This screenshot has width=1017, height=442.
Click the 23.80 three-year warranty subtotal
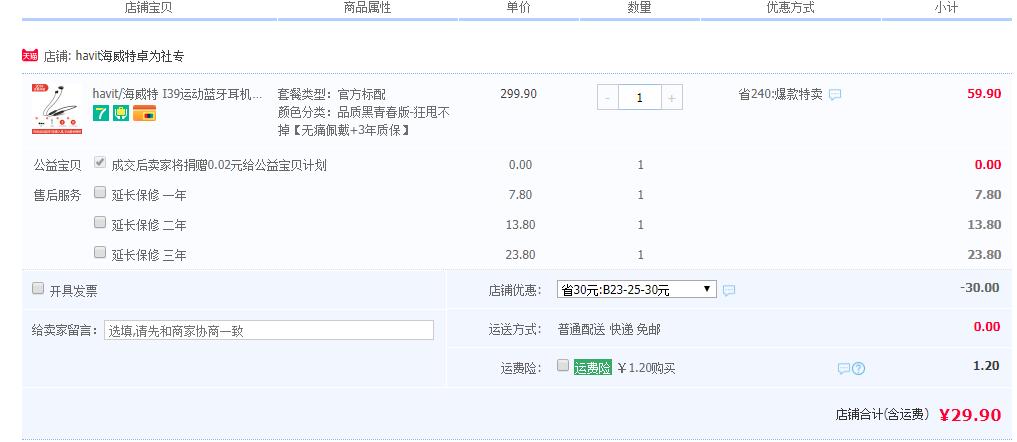tap(985, 255)
